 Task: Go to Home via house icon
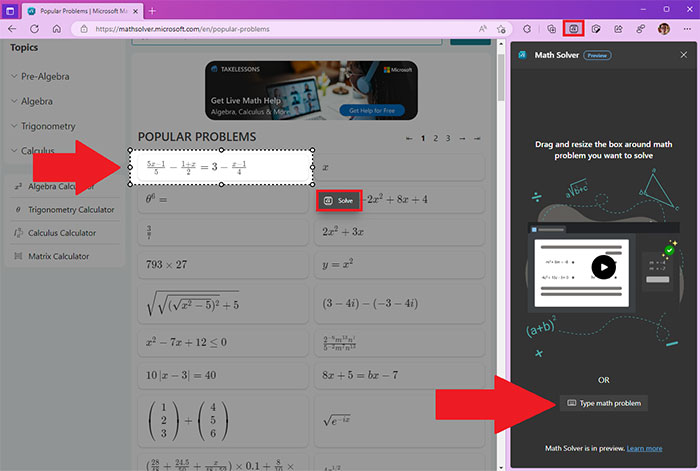pos(57,29)
